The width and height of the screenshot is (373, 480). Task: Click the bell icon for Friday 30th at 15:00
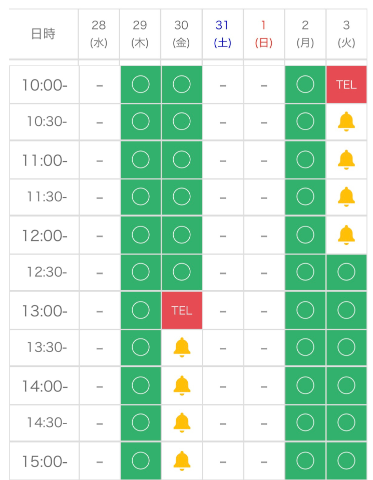point(182,461)
